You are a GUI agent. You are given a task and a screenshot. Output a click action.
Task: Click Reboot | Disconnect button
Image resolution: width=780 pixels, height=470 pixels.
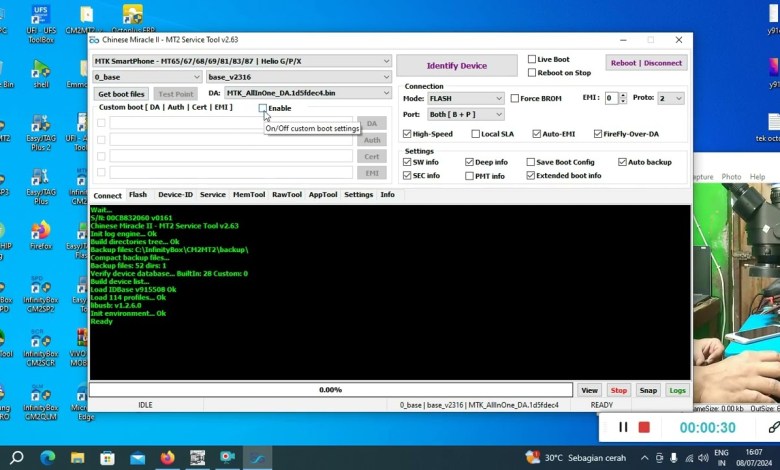pos(646,63)
